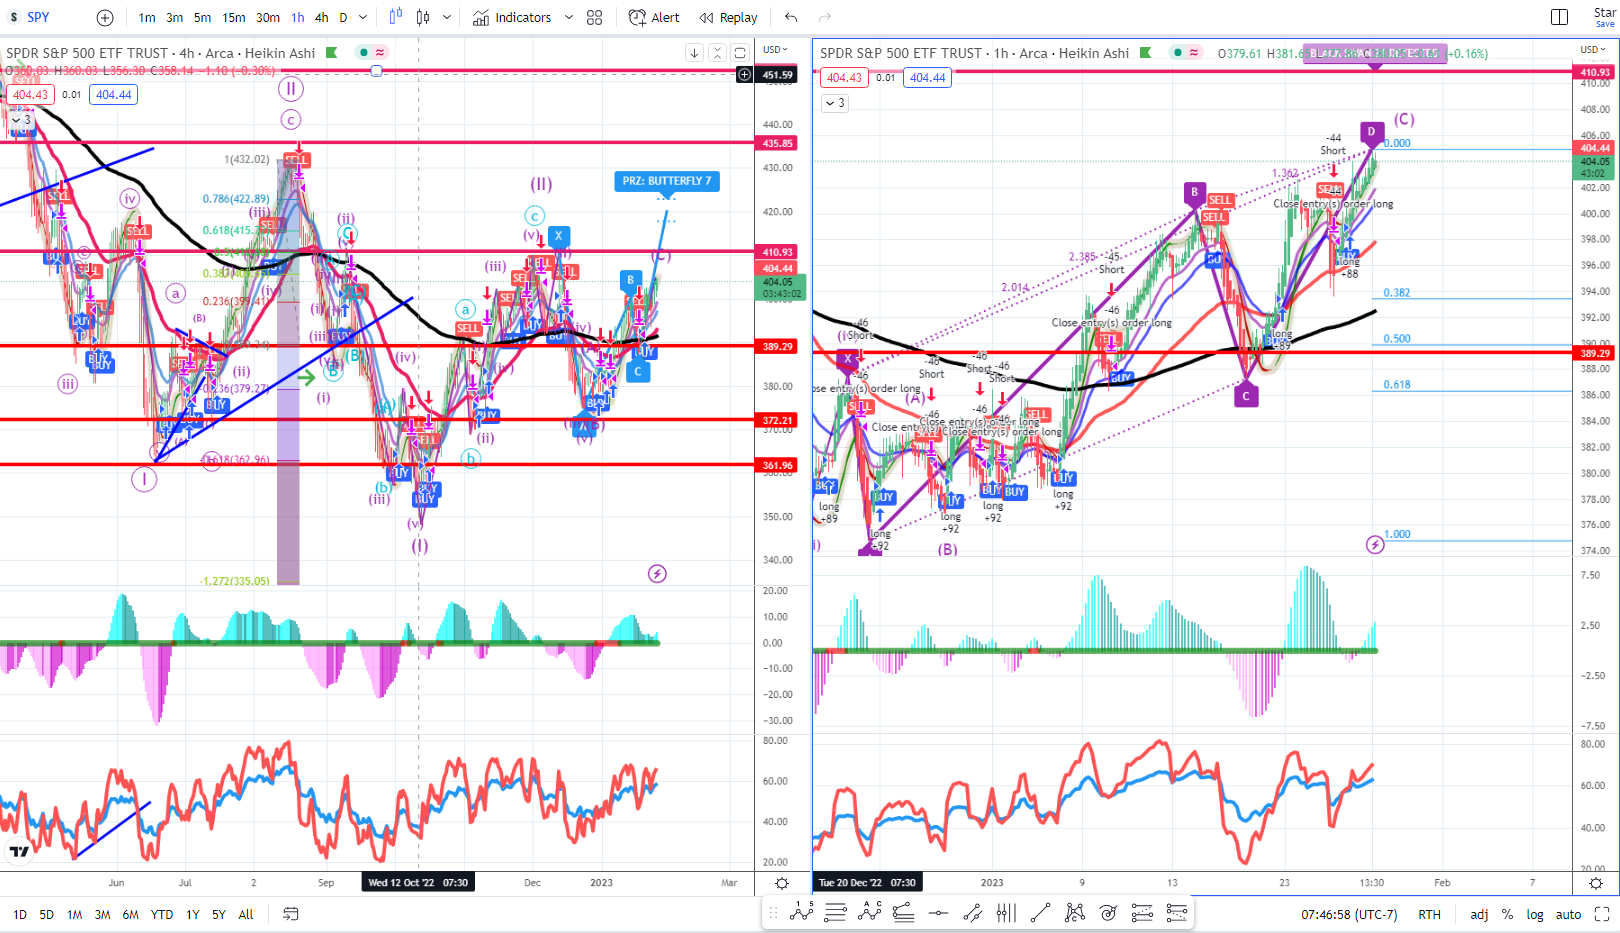Open the Indicators dialog
The height and width of the screenshot is (933, 1620).
click(x=512, y=17)
